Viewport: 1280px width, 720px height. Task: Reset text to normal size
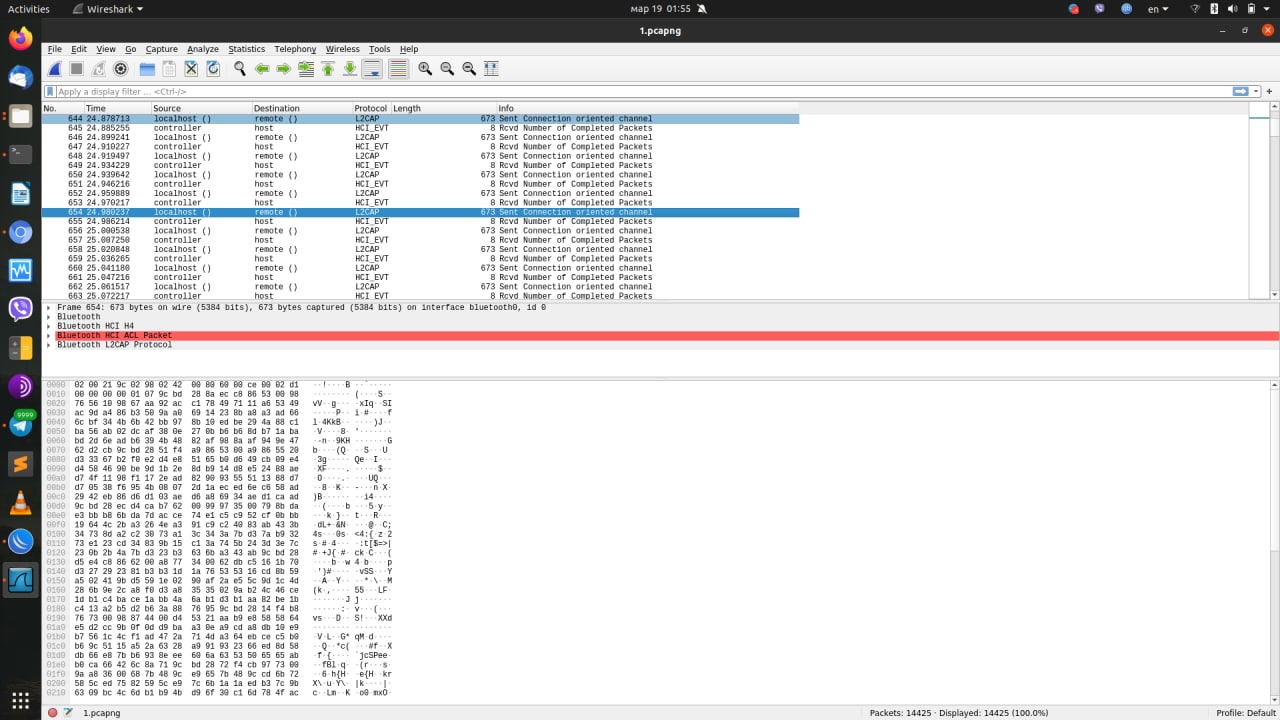tap(469, 69)
